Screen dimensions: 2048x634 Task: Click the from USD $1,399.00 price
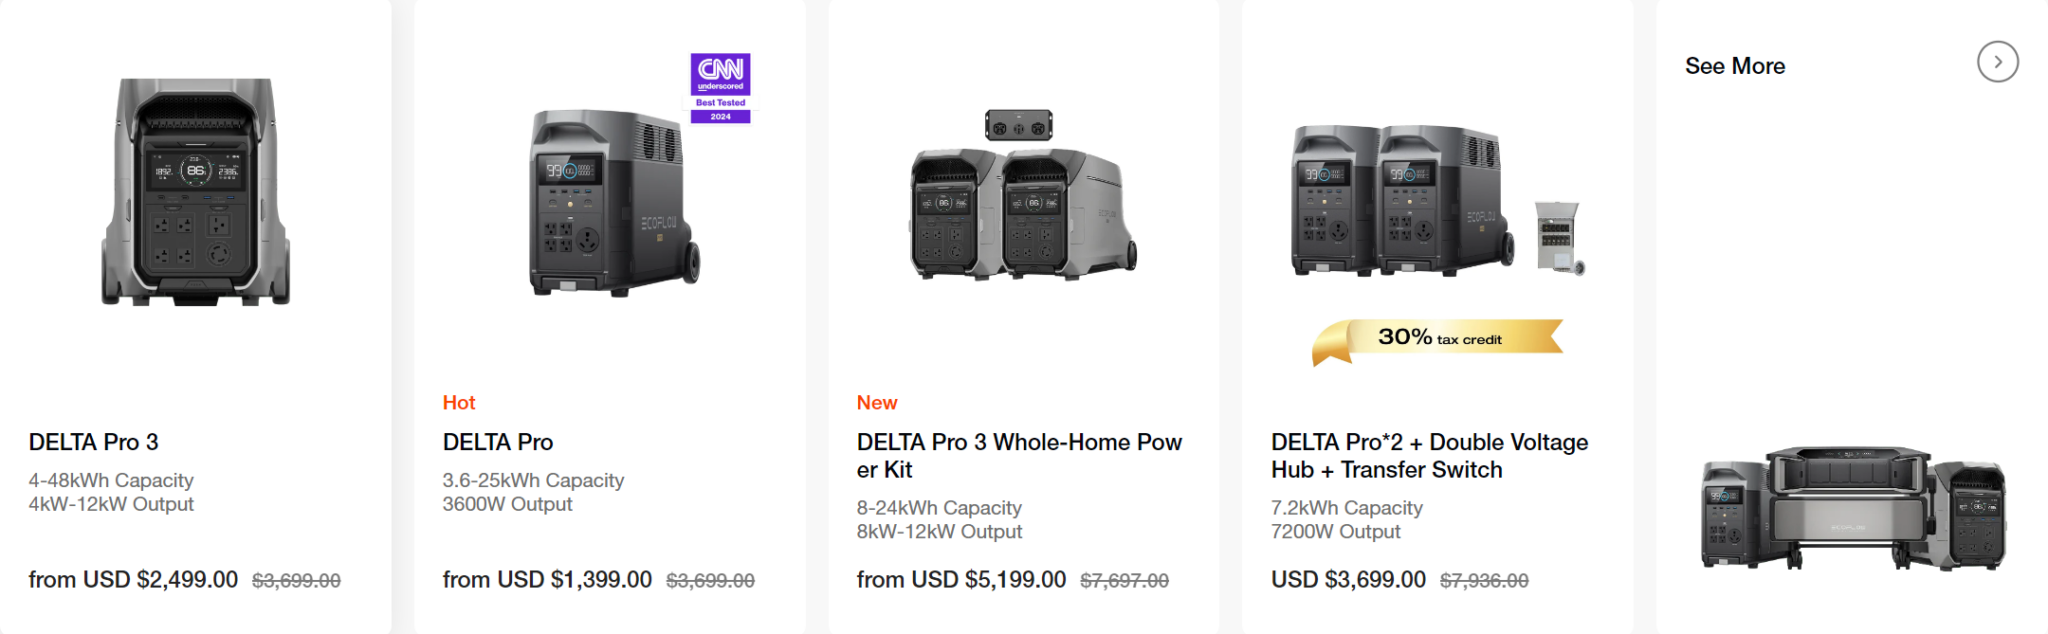(547, 580)
